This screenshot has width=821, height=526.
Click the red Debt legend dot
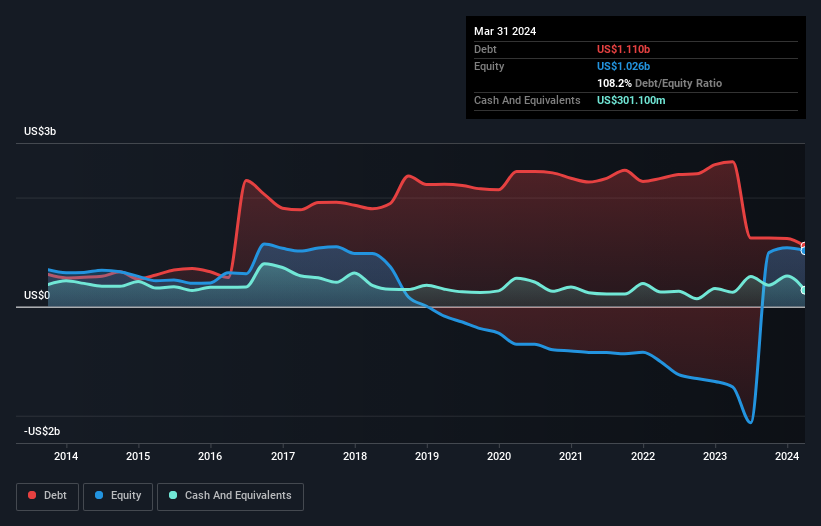point(32,495)
